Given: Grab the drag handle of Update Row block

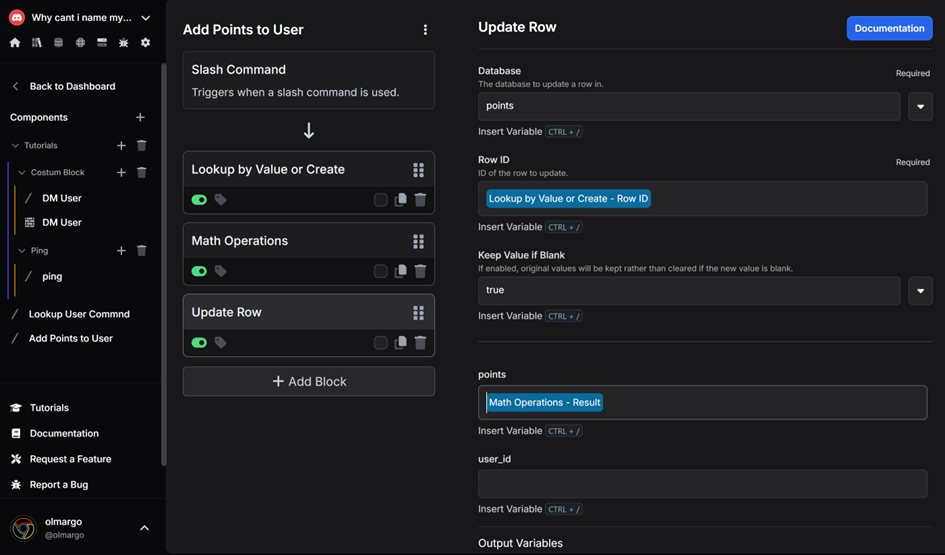Looking at the screenshot, I should point(418,313).
